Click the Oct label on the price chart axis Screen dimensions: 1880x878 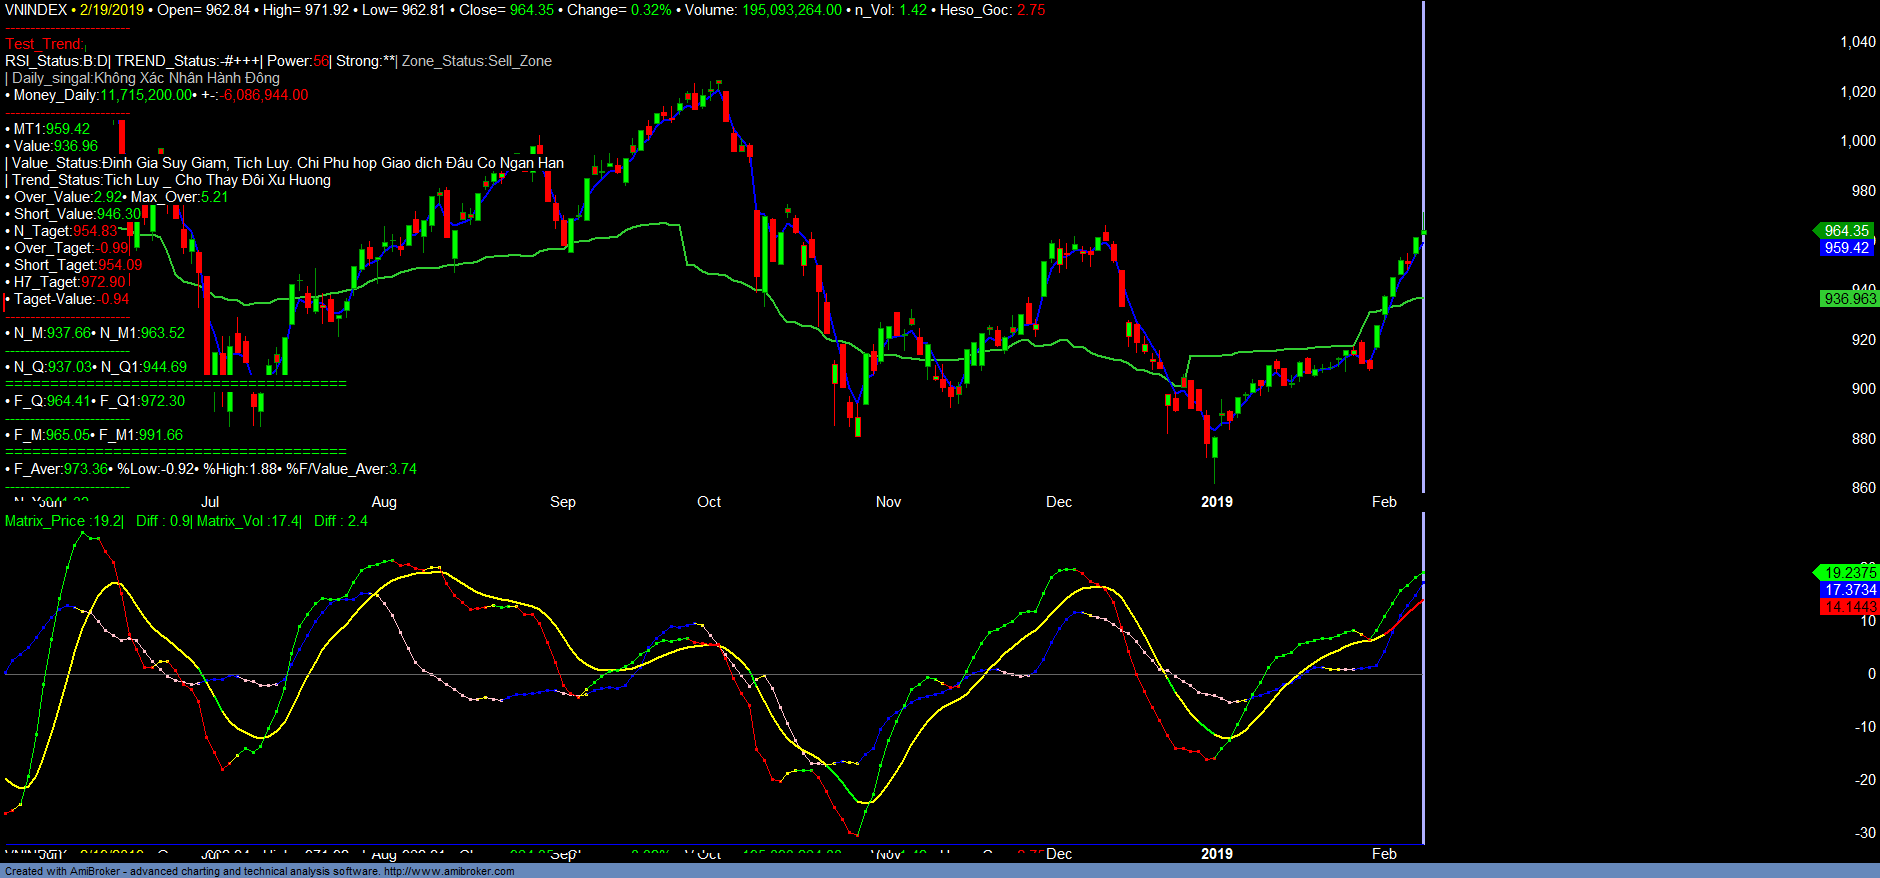pyautogui.click(x=709, y=502)
